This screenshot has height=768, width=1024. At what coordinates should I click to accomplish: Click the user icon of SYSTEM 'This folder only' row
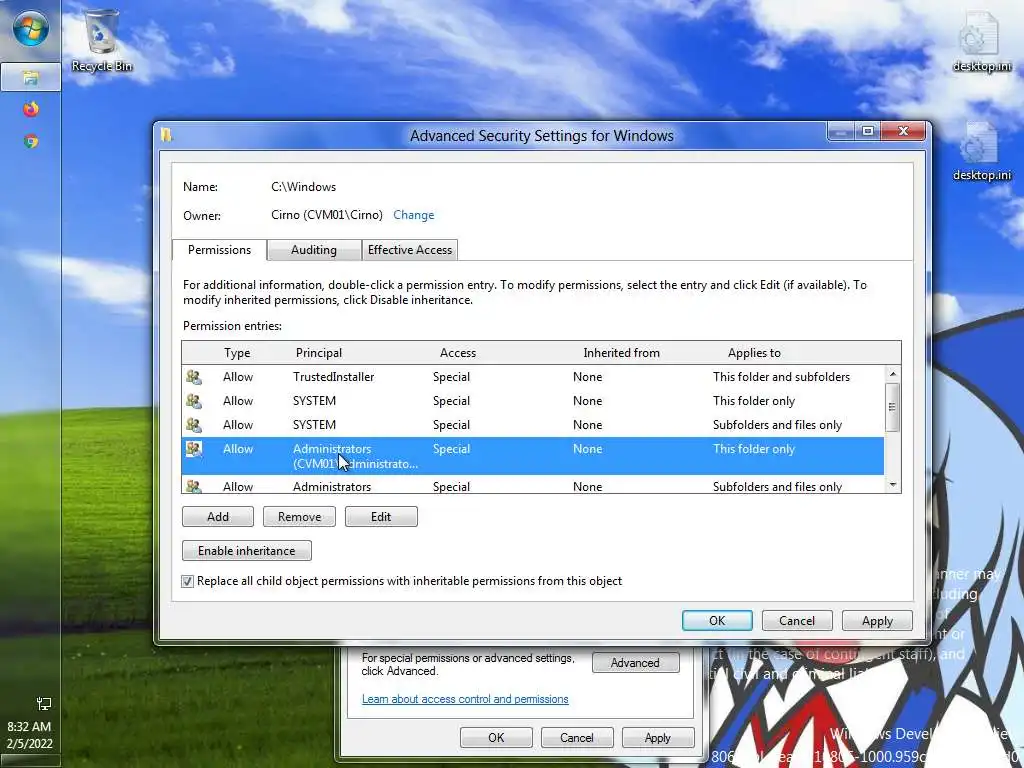[x=193, y=401]
